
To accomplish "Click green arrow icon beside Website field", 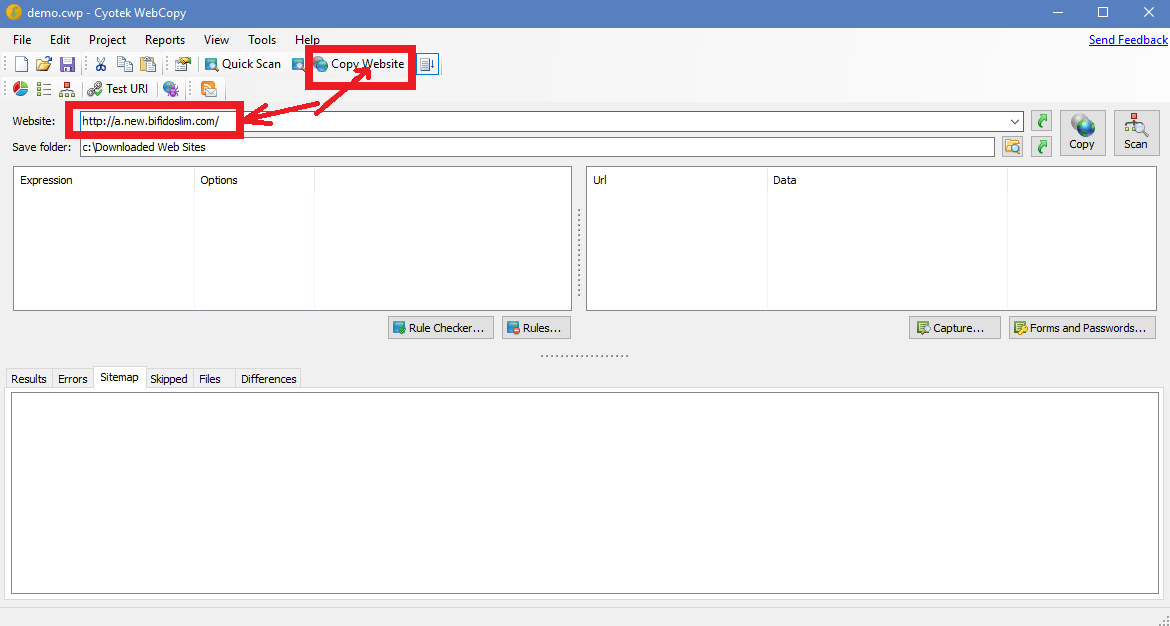I will (x=1041, y=121).
